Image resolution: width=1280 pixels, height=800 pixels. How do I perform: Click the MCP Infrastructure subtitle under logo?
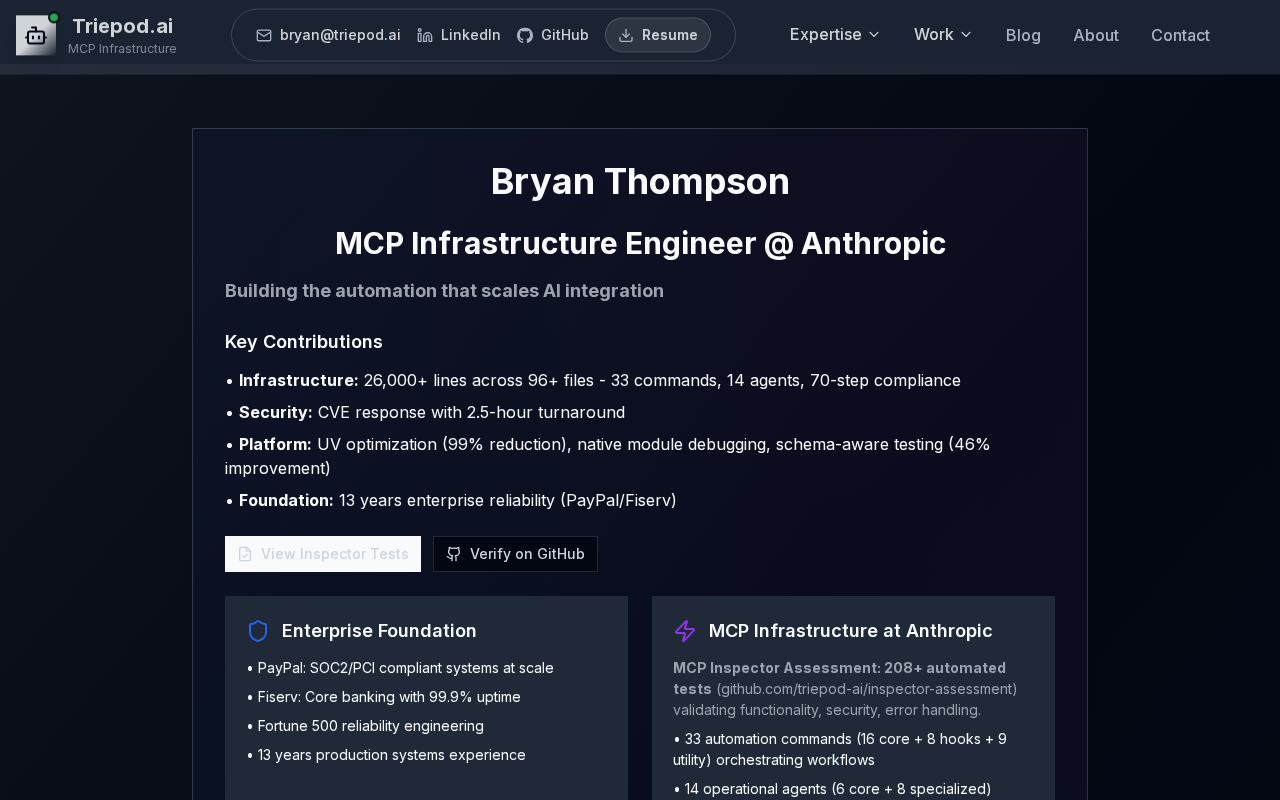122,49
